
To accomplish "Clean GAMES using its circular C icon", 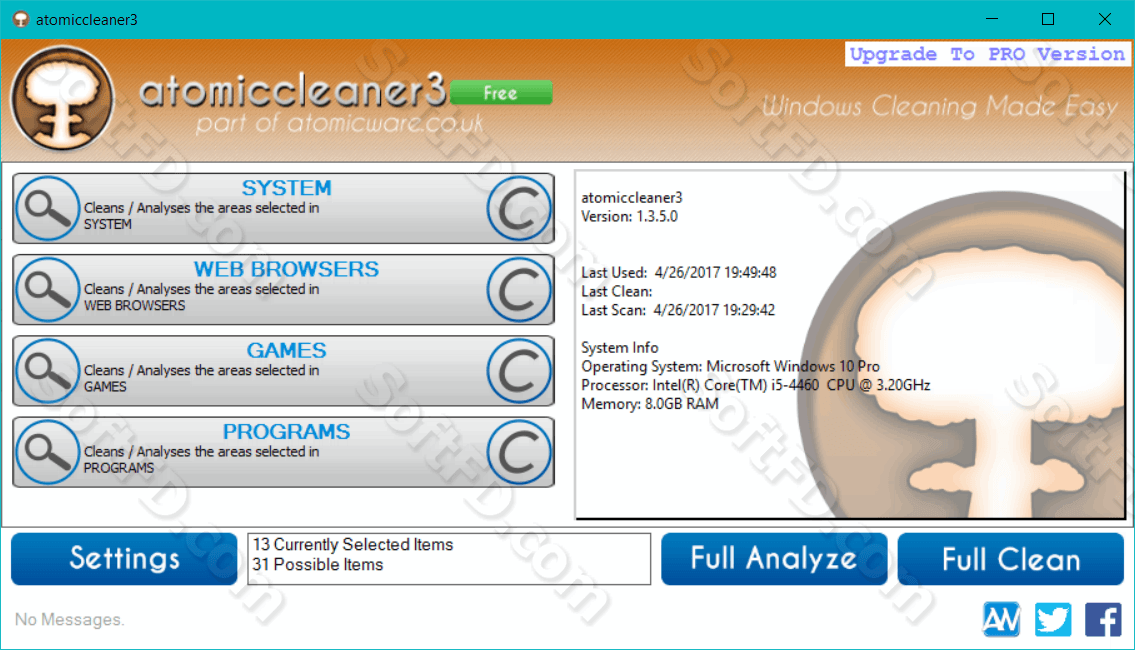I will pos(519,371).
